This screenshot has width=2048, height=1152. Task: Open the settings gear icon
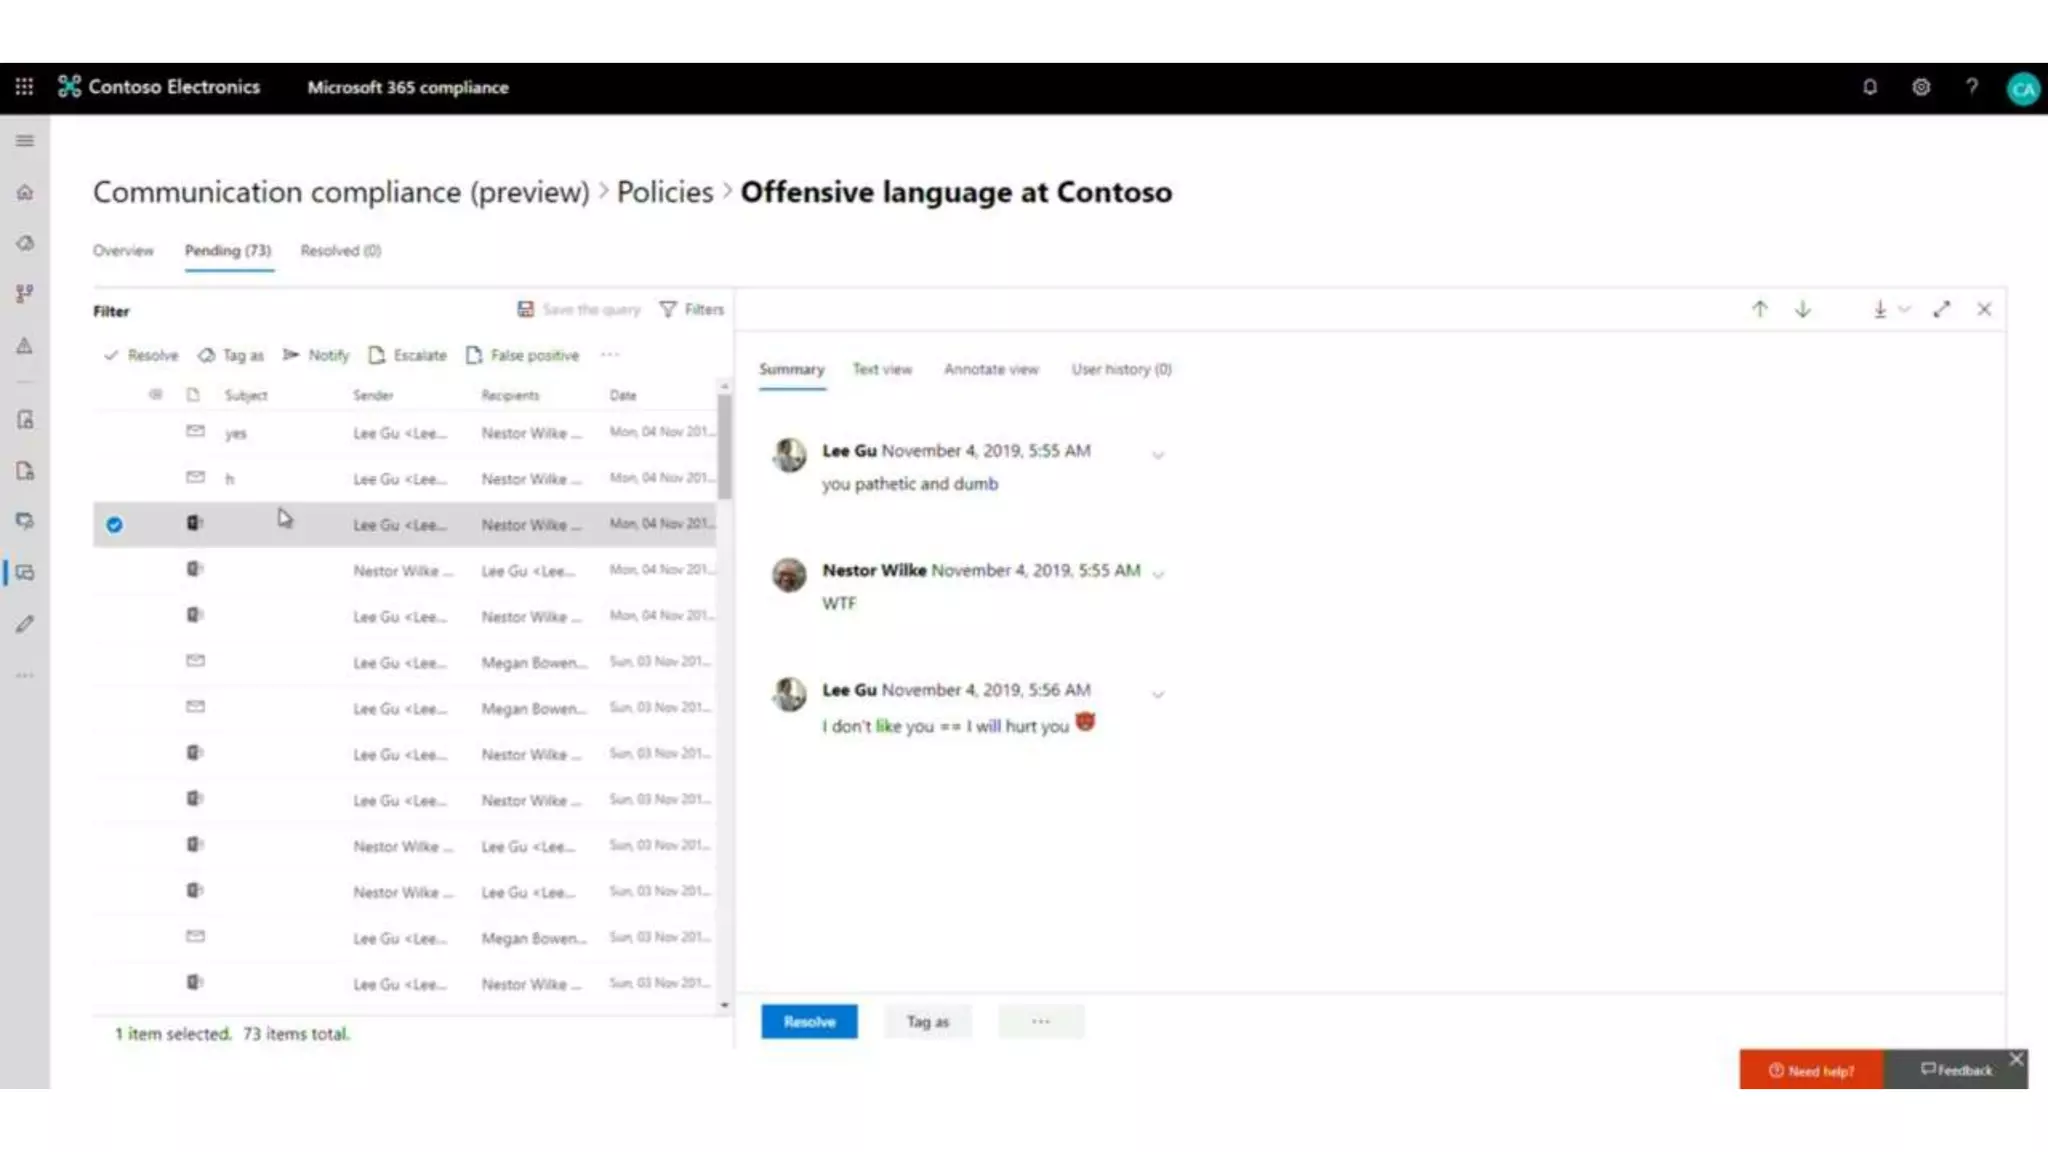tap(1920, 87)
